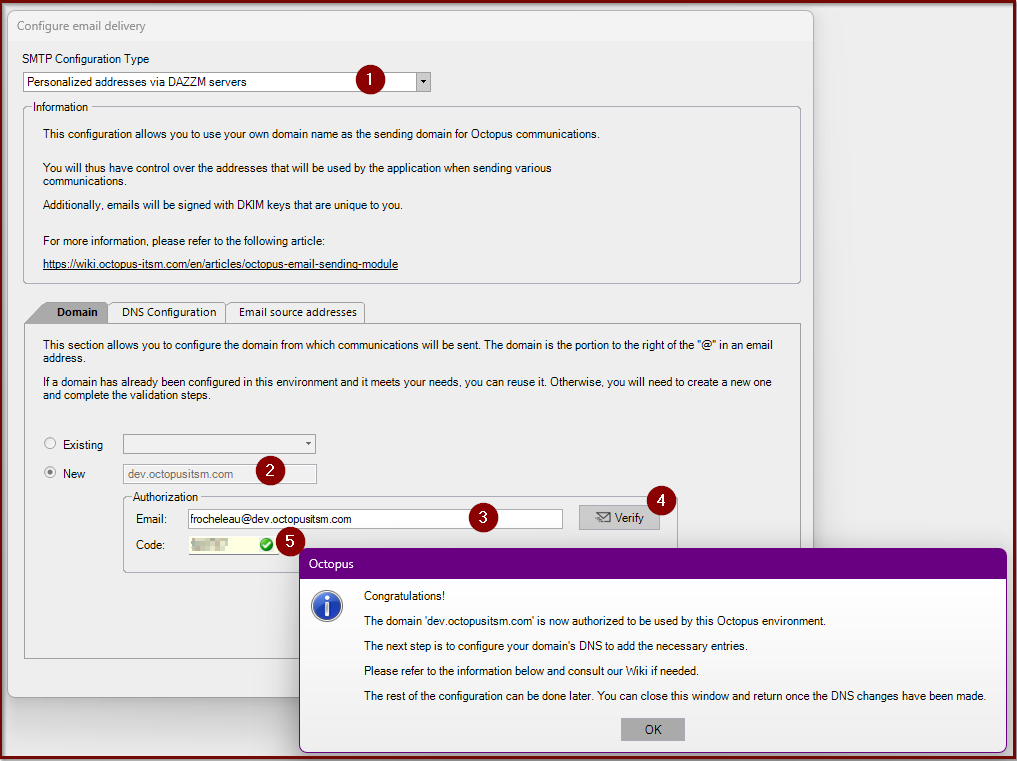Select the New domain radio button

coord(49,473)
